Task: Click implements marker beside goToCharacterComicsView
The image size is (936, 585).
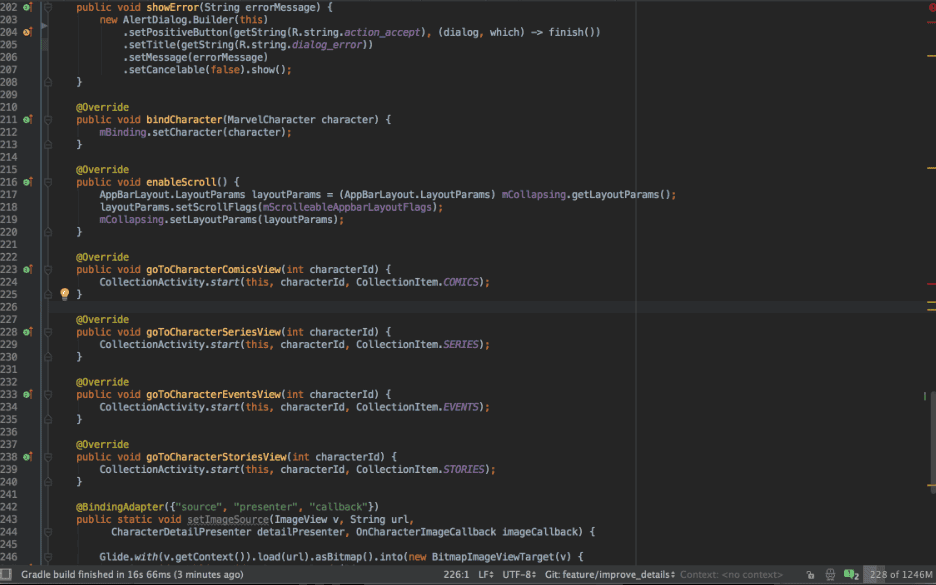Action: (x=27, y=270)
